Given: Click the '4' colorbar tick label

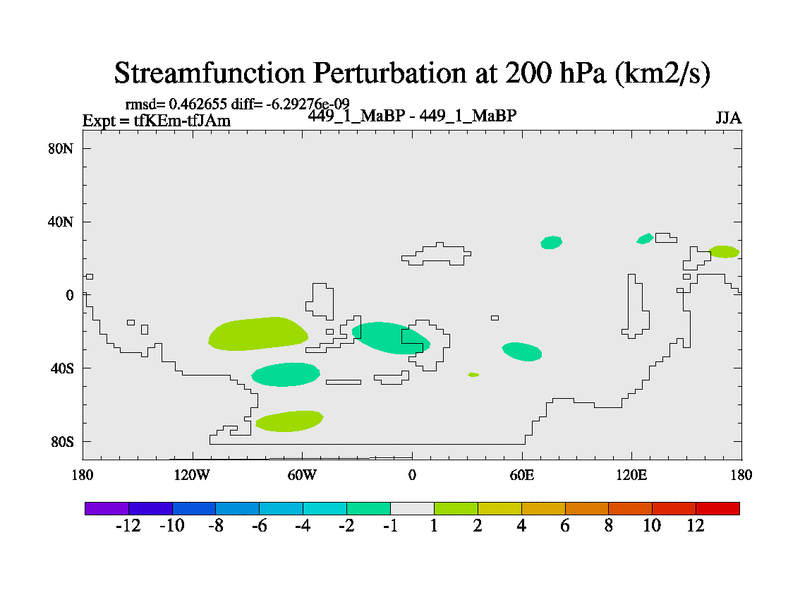Looking at the screenshot, I should pyautogui.click(x=521, y=526).
